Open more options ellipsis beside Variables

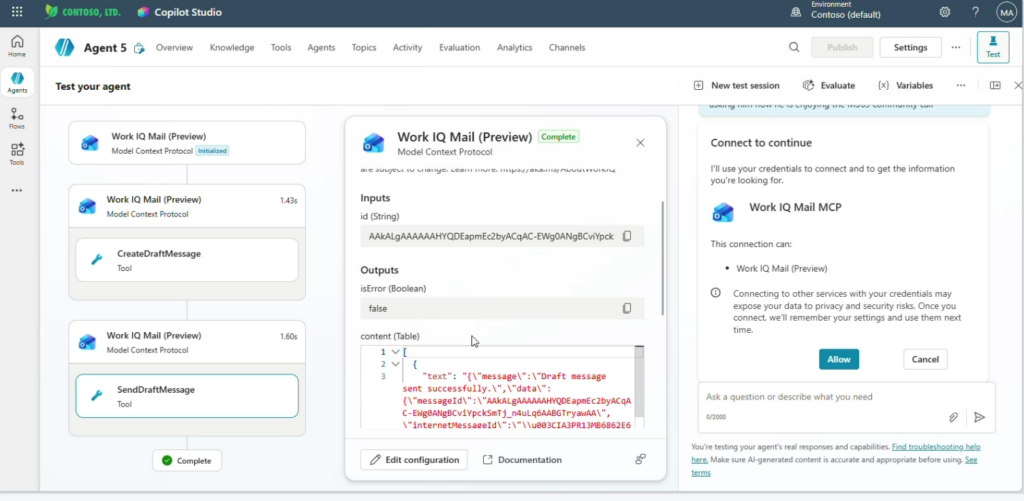[x=961, y=86]
